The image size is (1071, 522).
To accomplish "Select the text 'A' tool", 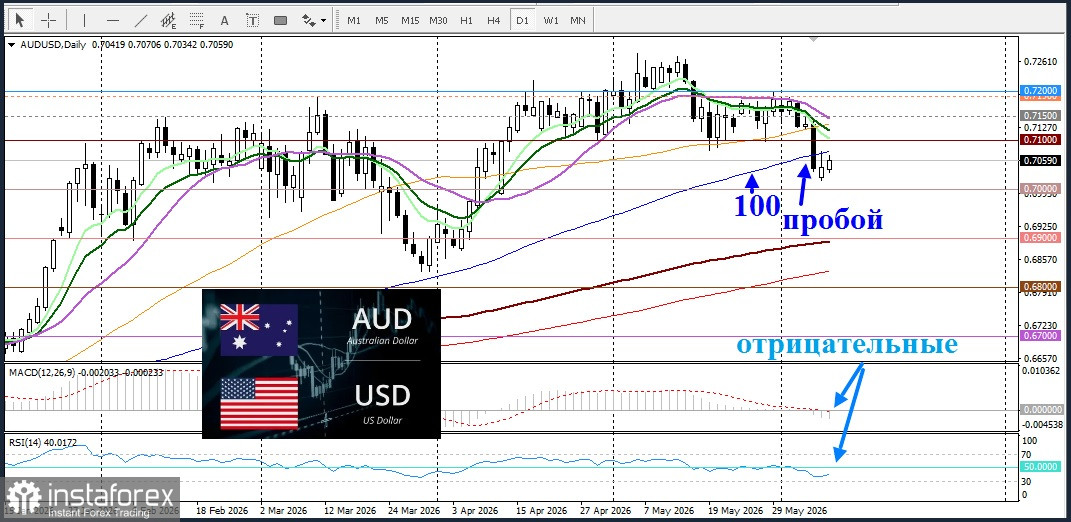I will click(x=224, y=20).
